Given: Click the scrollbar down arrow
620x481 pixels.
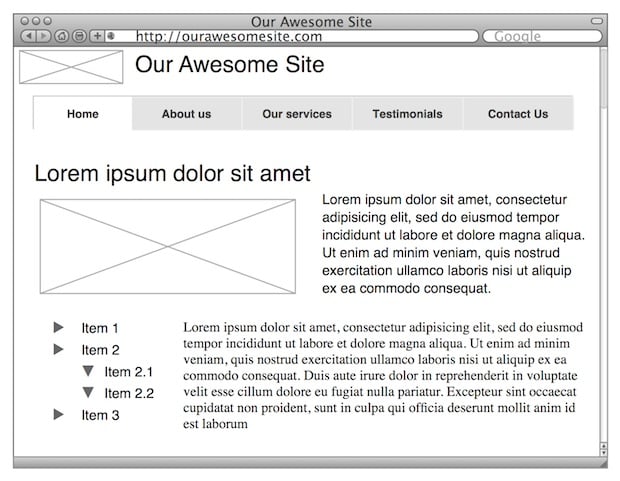Looking at the screenshot, I should [603, 453].
